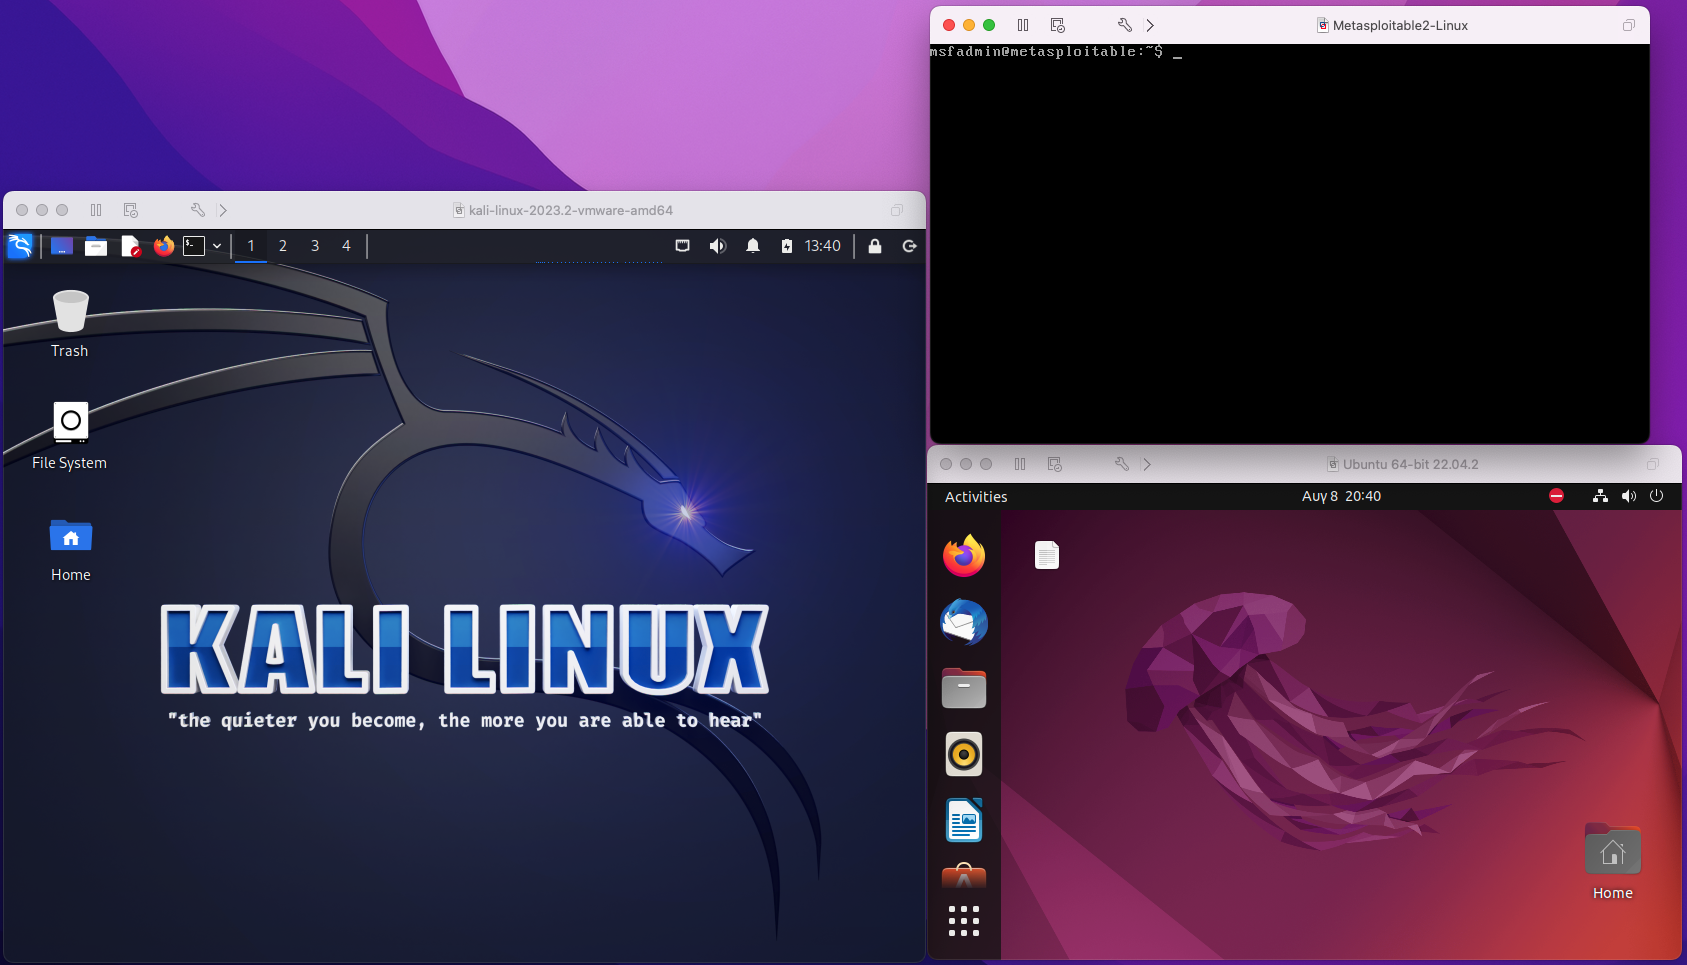Click the resize icon at Kali window's right
The image size is (1687, 965).
coord(897,210)
